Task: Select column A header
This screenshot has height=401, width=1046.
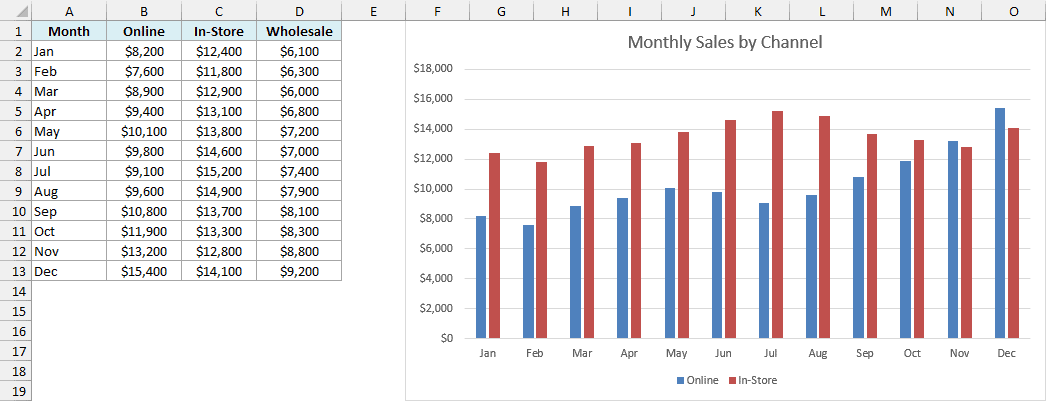Action: [69, 11]
